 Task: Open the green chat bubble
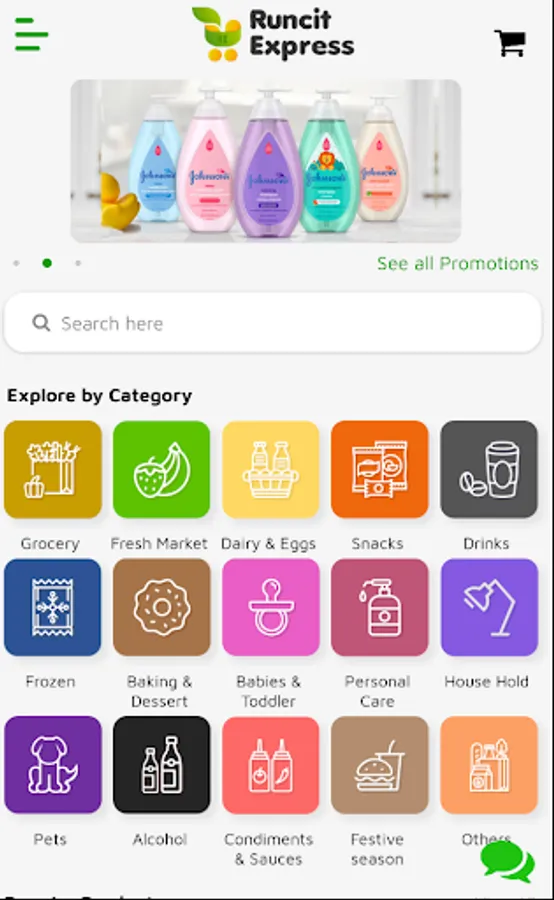[x=507, y=861]
